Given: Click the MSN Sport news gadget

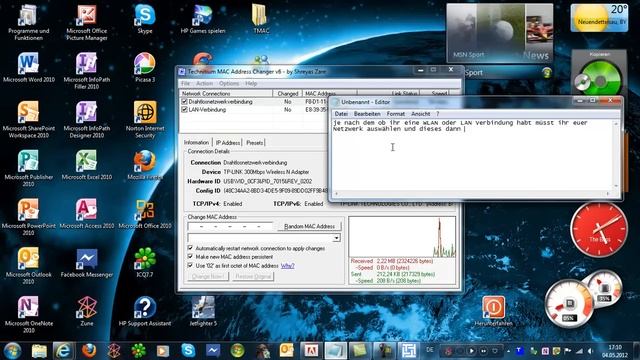Looking at the screenshot, I should (x=500, y=33).
